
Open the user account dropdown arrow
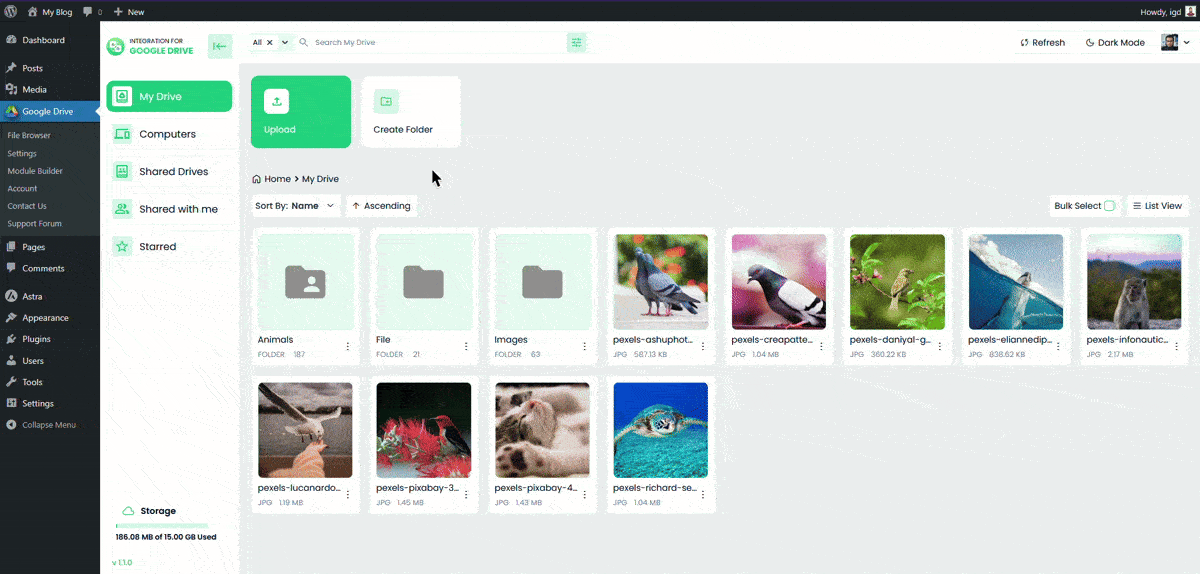pos(1187,43)
